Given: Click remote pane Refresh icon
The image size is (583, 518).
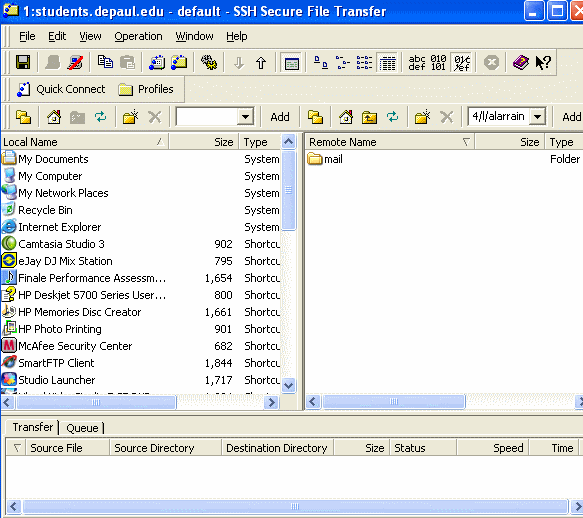Looking at the screenshot, I should (x=392, y=117).
